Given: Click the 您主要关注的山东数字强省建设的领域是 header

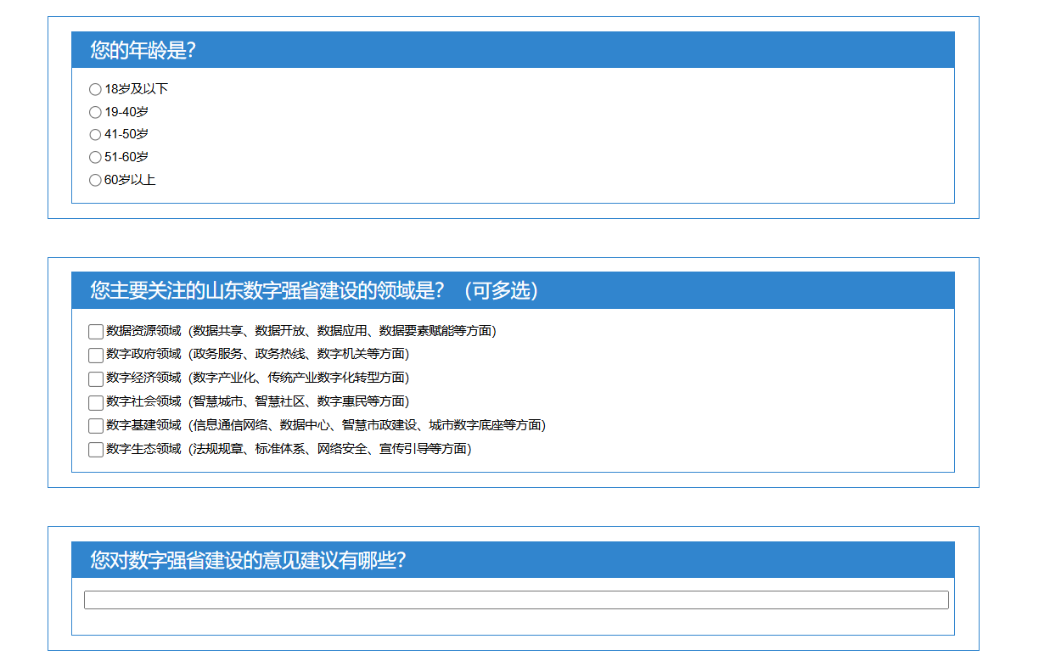Looking at the screenshot, I should [x=314, y=291].
